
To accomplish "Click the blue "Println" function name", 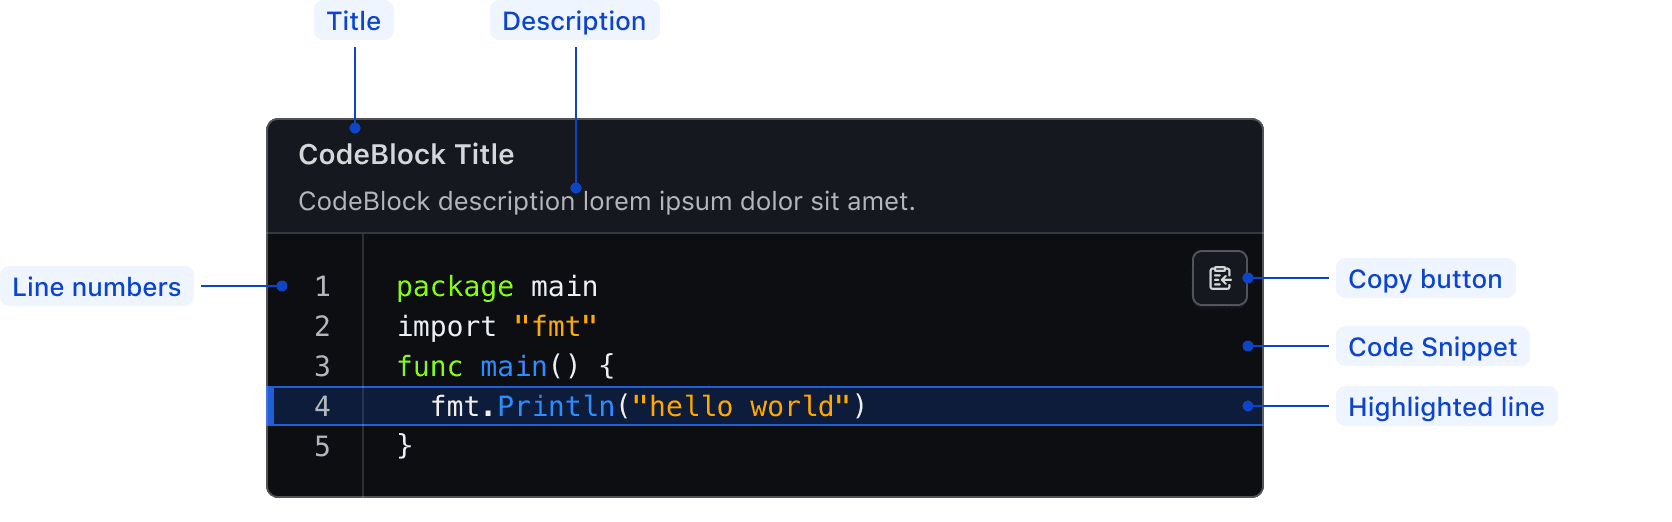I will tap(556, 407).
